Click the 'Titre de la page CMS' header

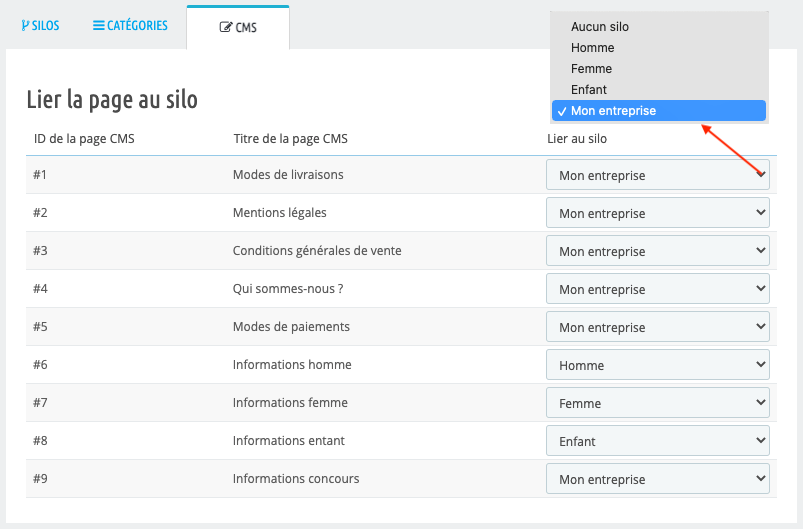[x=290, y=139]
